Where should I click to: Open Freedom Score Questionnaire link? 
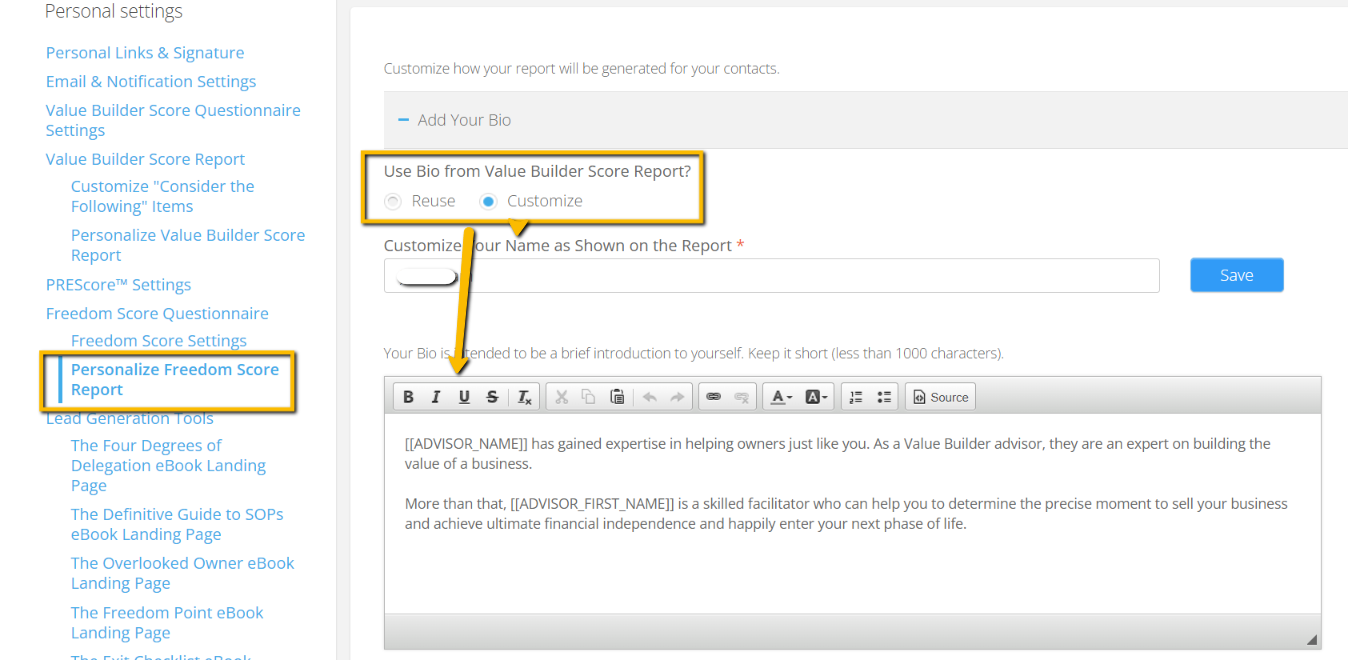point(157,314)
